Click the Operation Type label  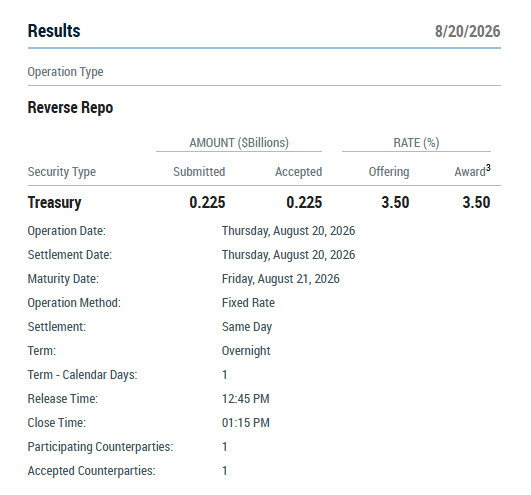coord(65,72)
